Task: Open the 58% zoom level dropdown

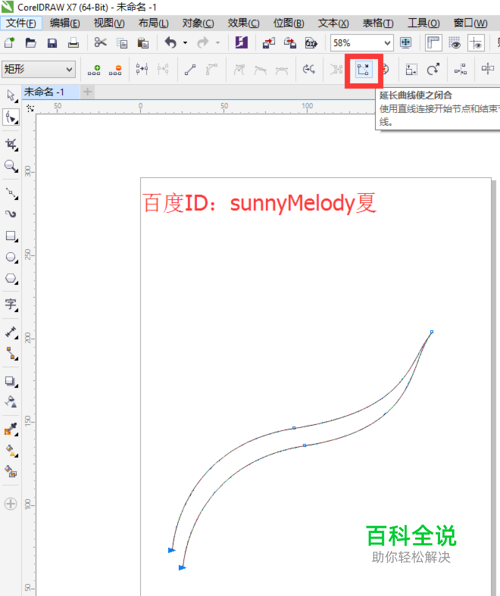Action: (387, 43)
